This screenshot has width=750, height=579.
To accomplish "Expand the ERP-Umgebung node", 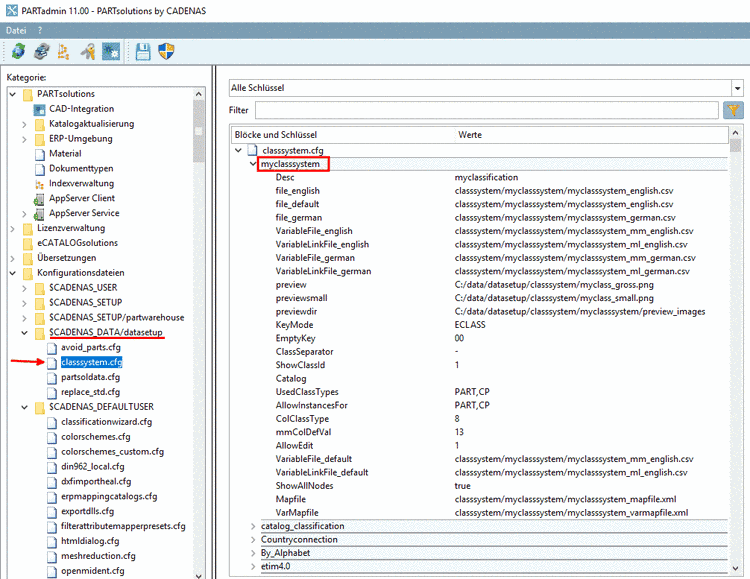I will 24,139.
